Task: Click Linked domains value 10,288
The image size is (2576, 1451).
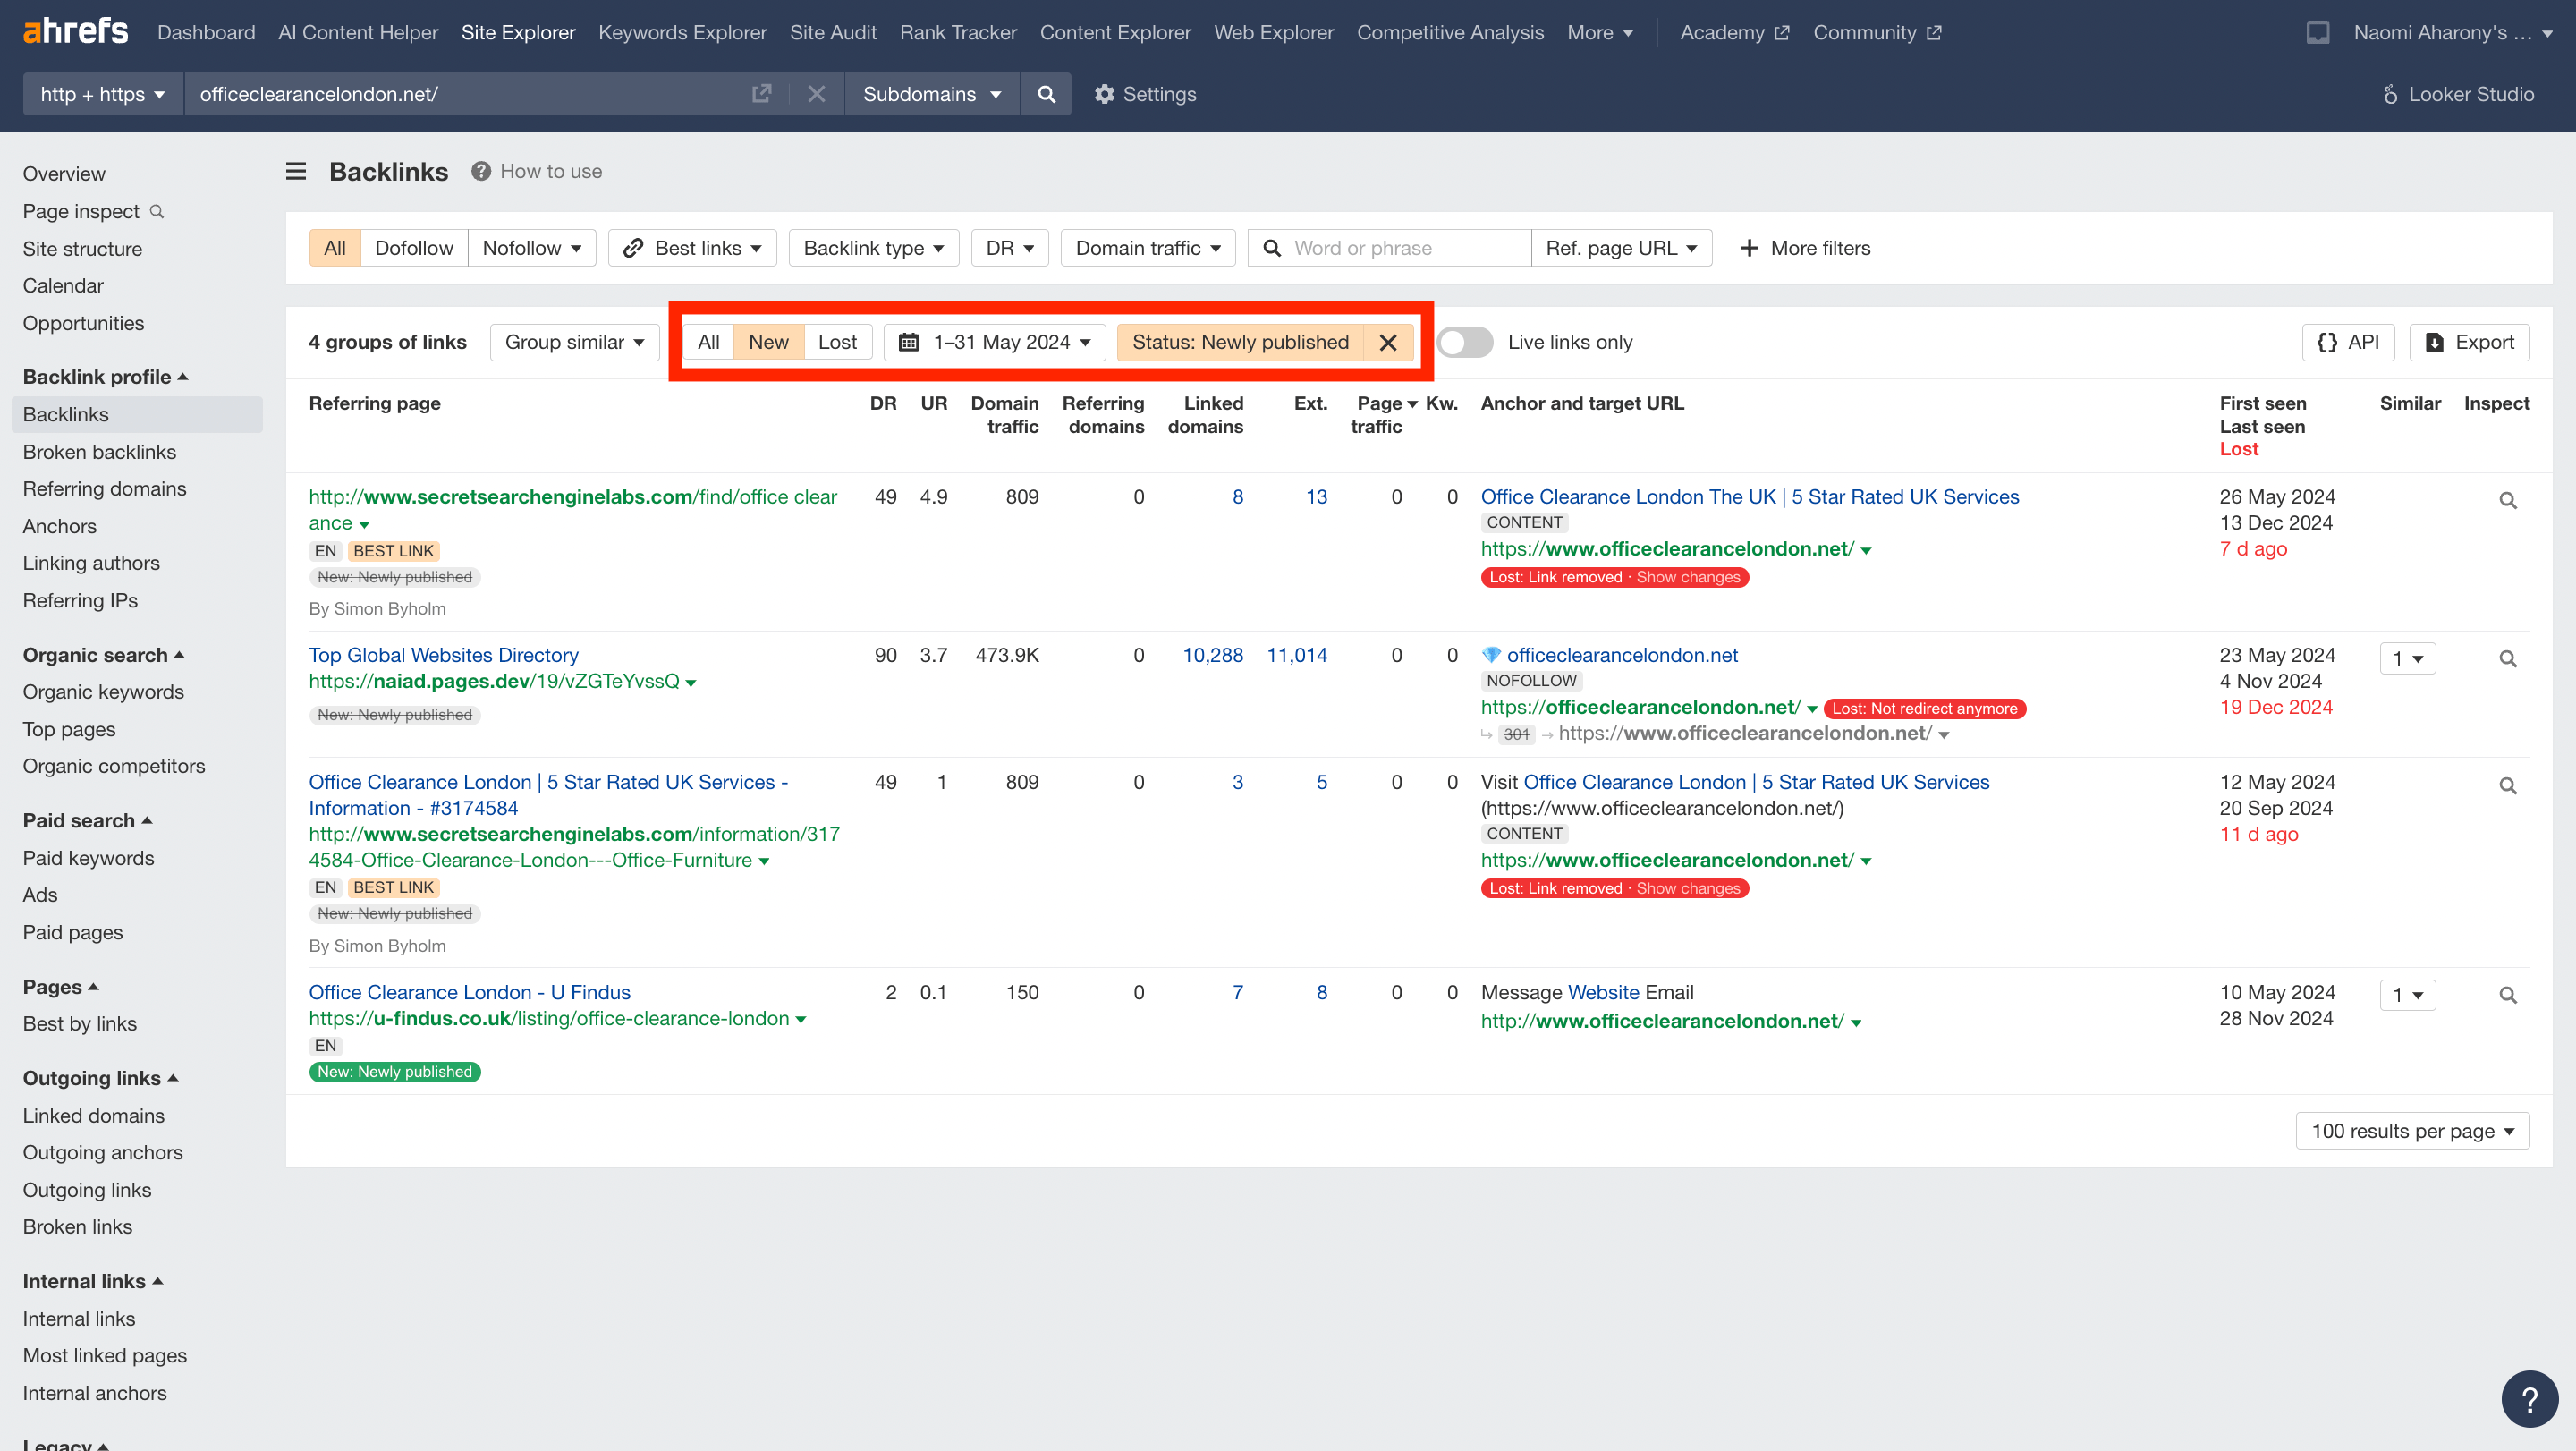Action: click(x=1212, y=655)
